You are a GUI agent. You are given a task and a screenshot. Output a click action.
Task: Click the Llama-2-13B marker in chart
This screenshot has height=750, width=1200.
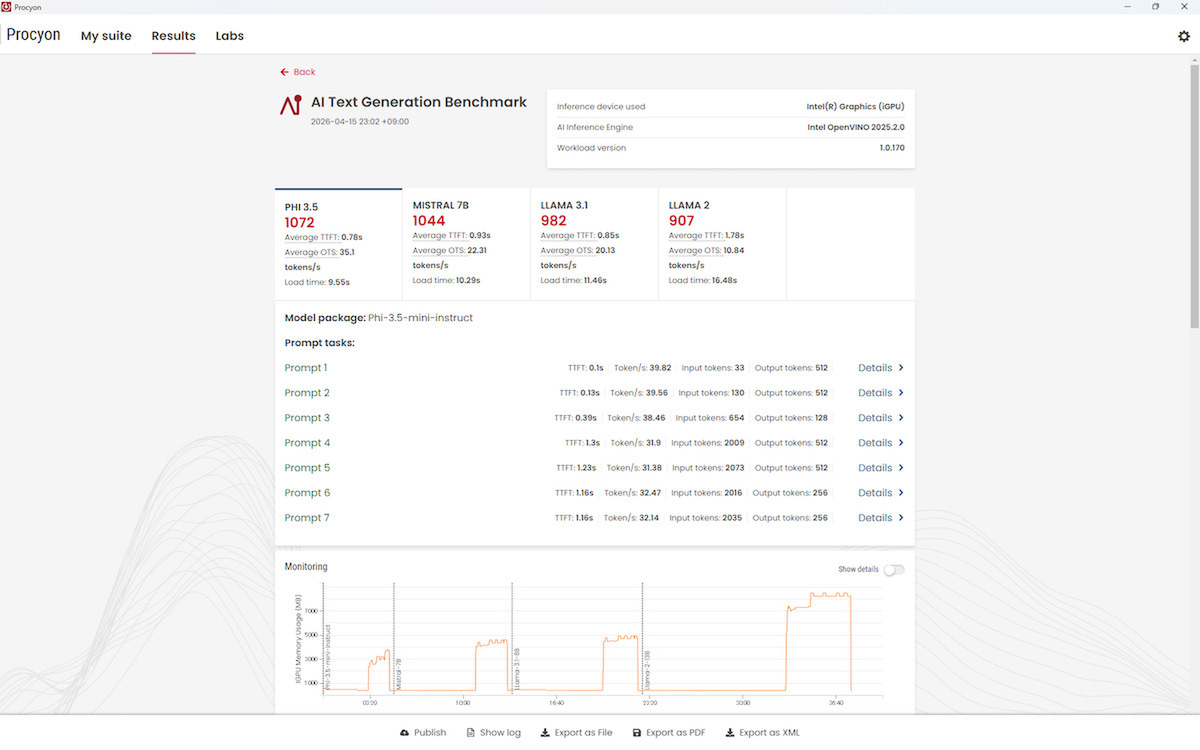point(646,670)
